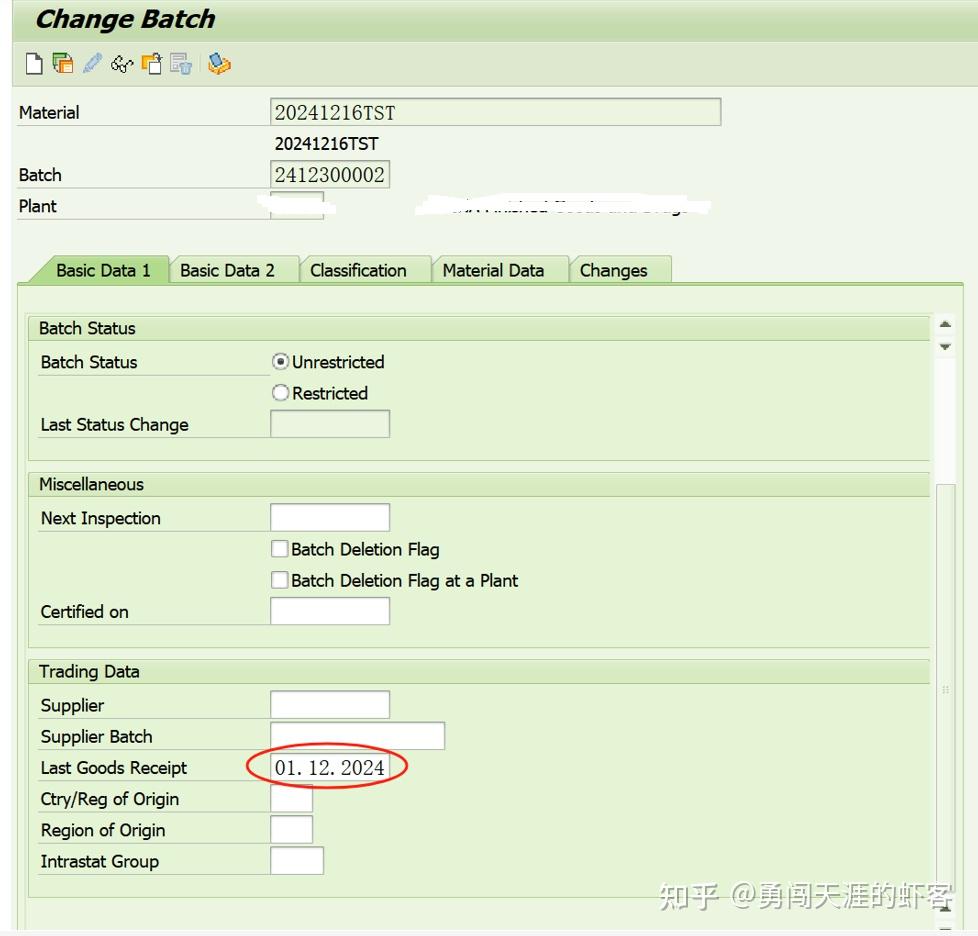Click the Create (new page) toolbar icon

click(x=35, y=64)
